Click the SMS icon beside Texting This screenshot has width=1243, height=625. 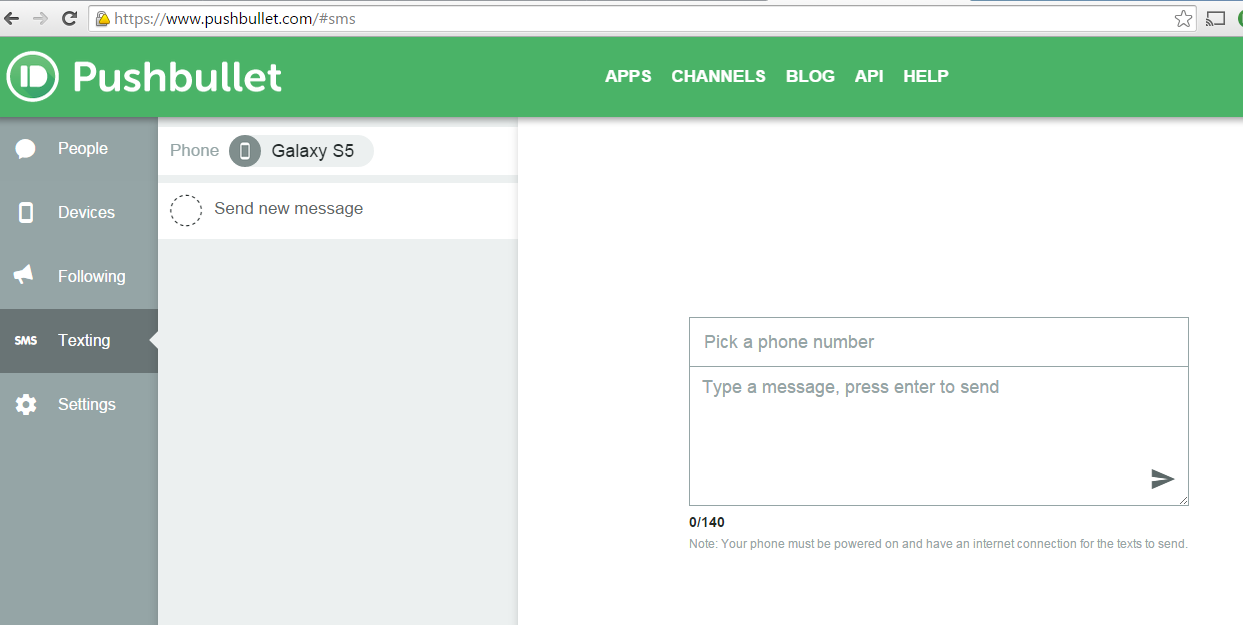[26, 341]
